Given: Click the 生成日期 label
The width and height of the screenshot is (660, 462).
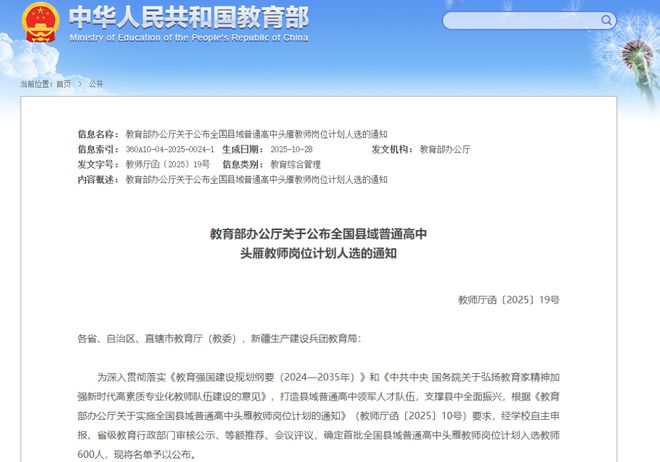Looking at the screenshot, I should (243, 149).
